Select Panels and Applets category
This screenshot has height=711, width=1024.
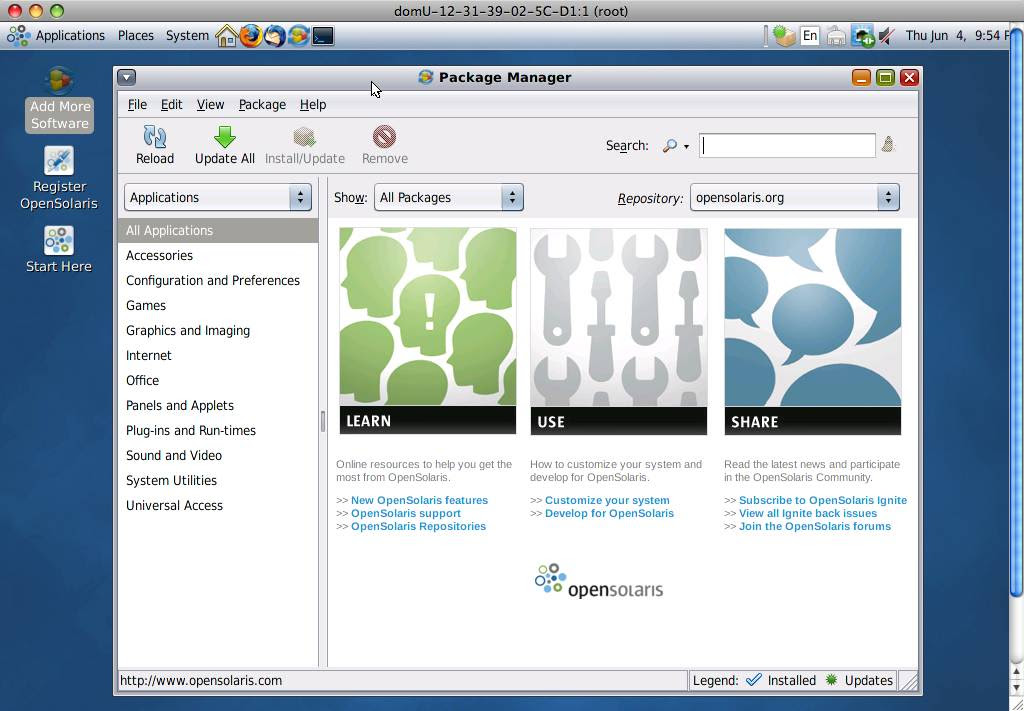point(218,405)
